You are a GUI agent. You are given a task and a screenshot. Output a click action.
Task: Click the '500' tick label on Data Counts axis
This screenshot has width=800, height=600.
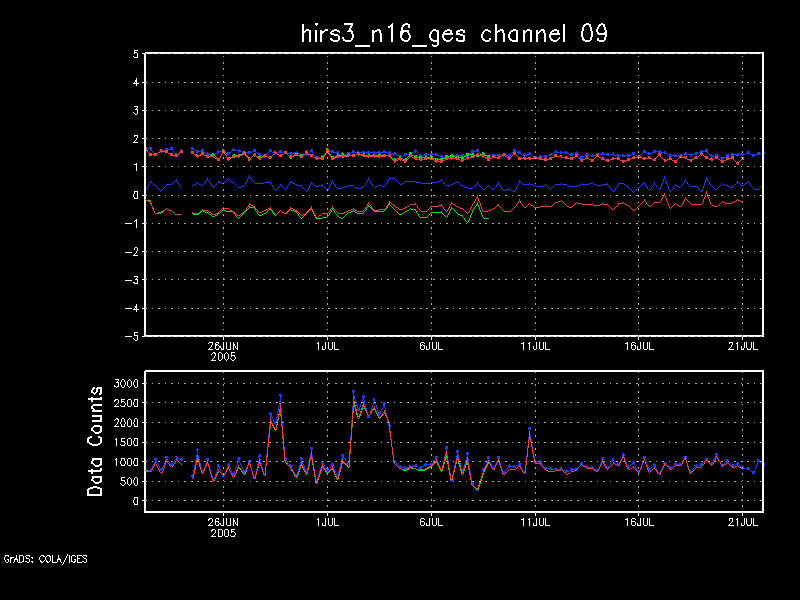[127, 482]
